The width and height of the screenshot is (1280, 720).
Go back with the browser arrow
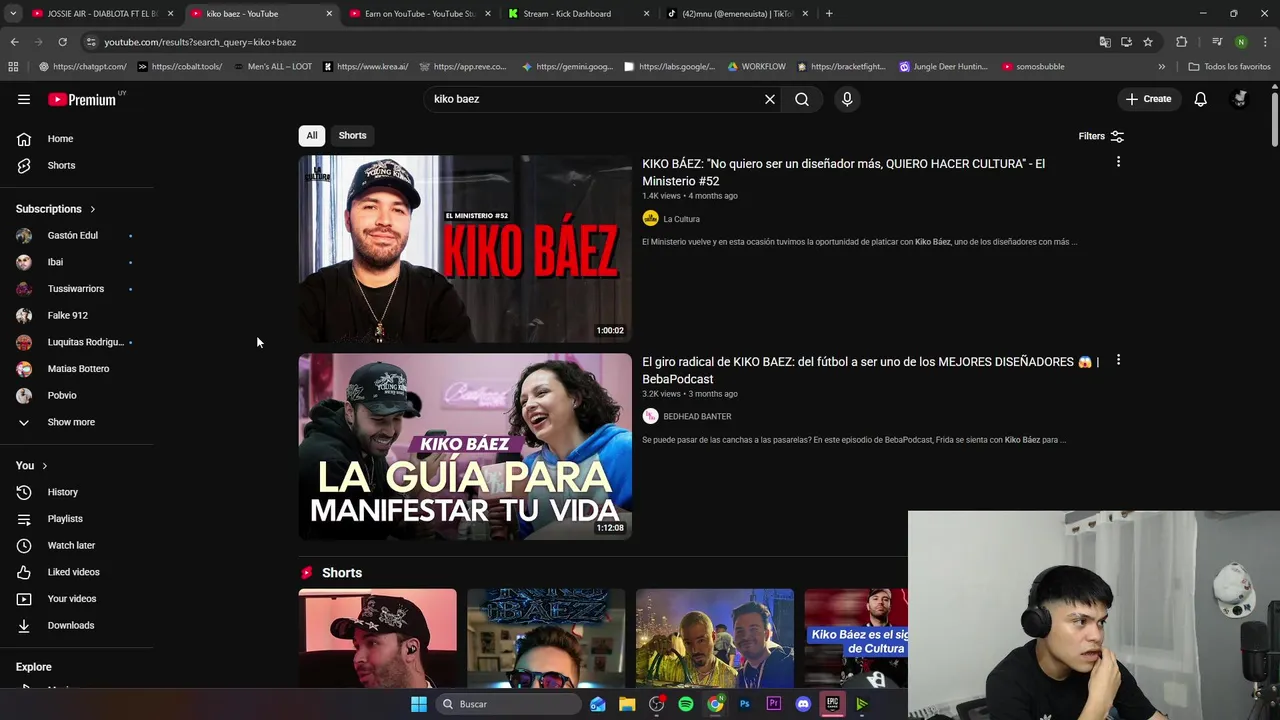(x=14, y=42)
